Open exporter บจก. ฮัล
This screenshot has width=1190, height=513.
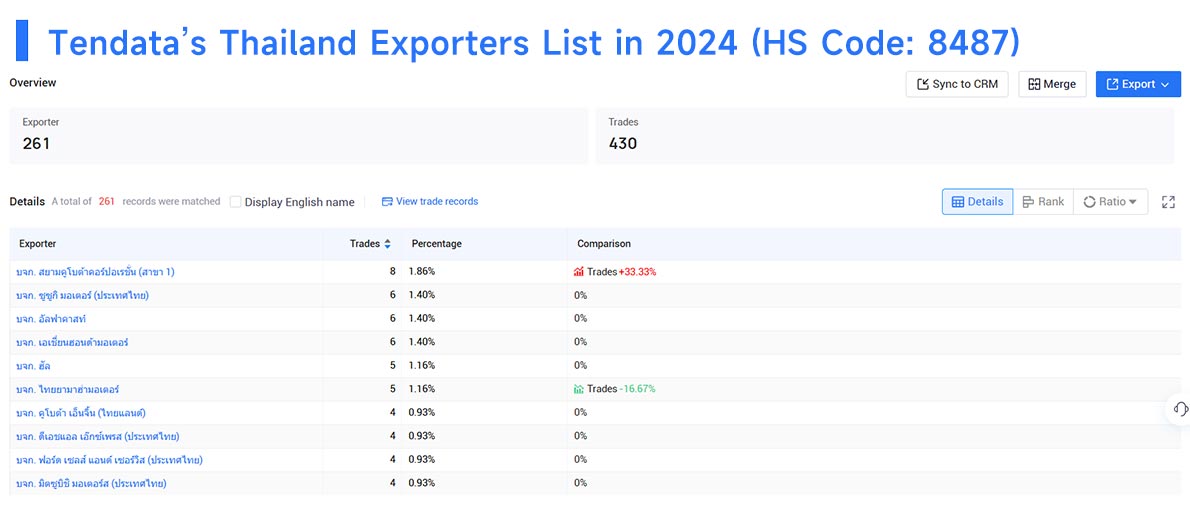[33, 366]
